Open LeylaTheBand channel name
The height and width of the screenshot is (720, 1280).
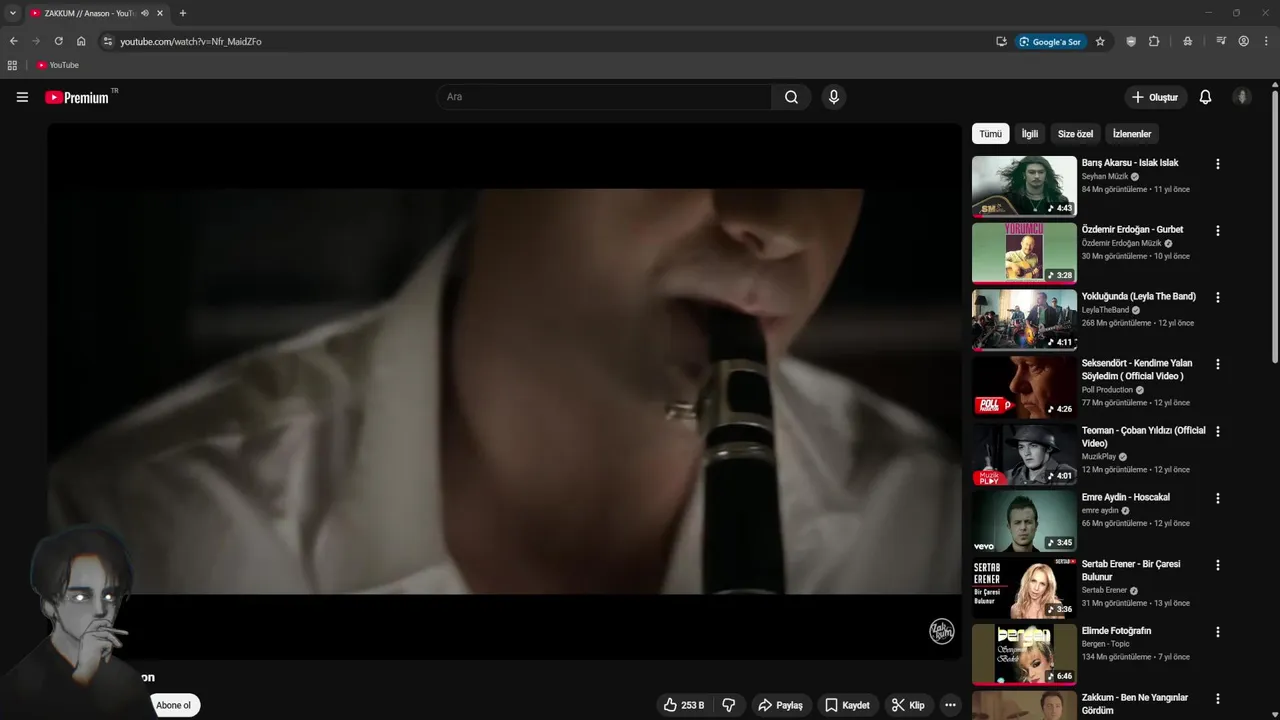point(1105,310)
